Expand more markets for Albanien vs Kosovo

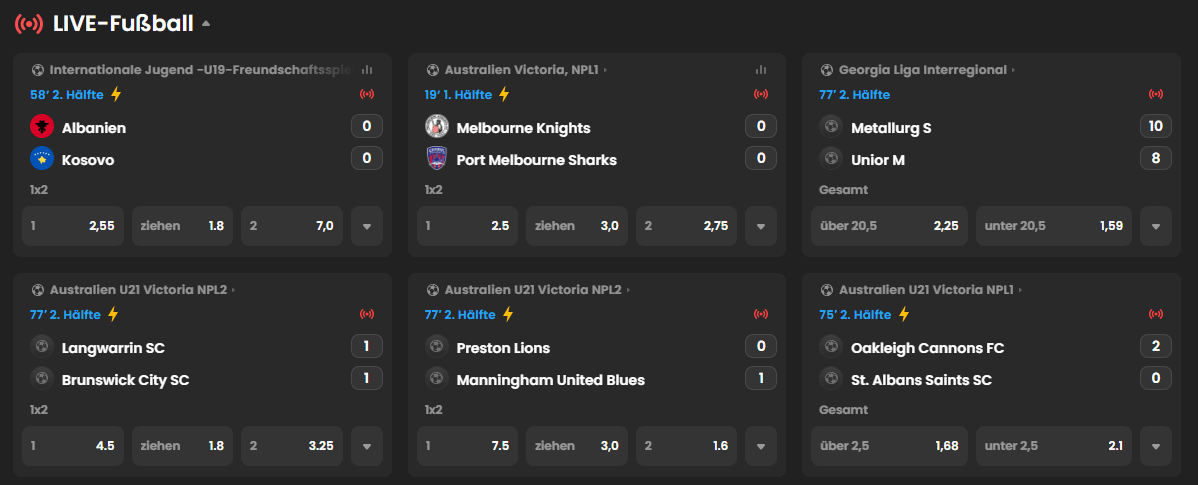[x=367, y=226]
